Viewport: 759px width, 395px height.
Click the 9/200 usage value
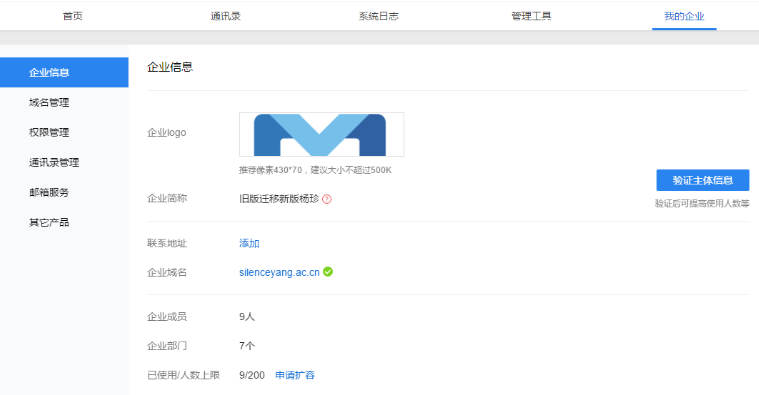pyautogui.click(x=252, y=375)
